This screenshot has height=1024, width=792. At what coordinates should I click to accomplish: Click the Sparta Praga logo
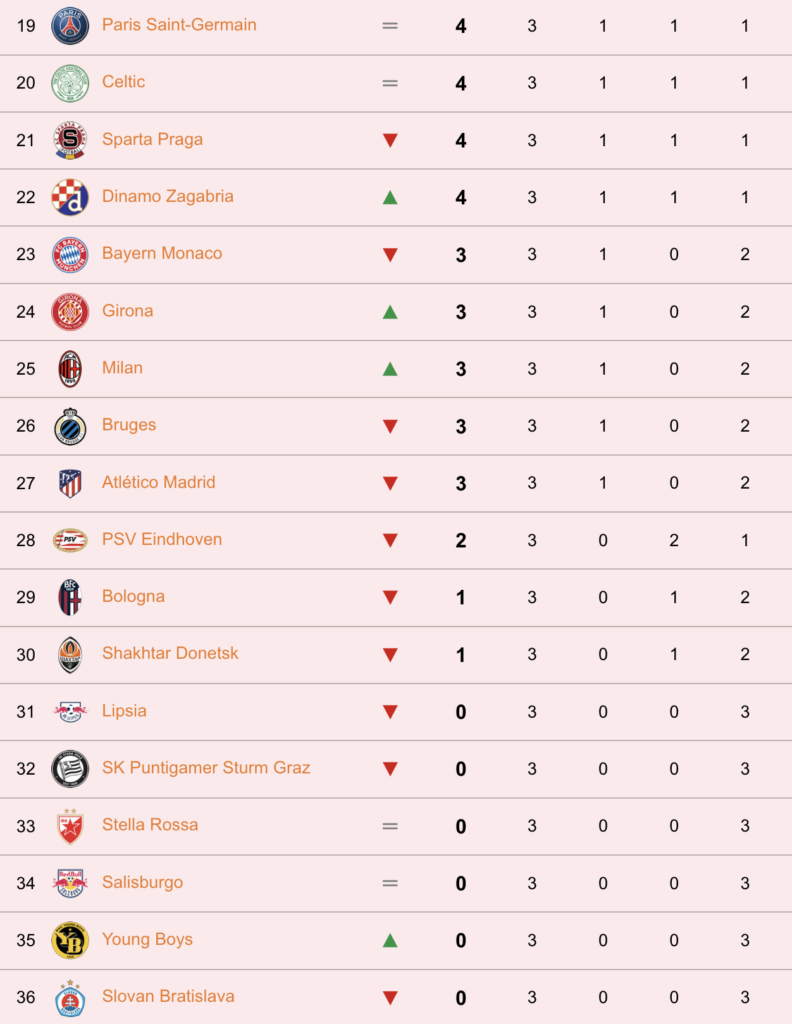(x=70, y=140)
